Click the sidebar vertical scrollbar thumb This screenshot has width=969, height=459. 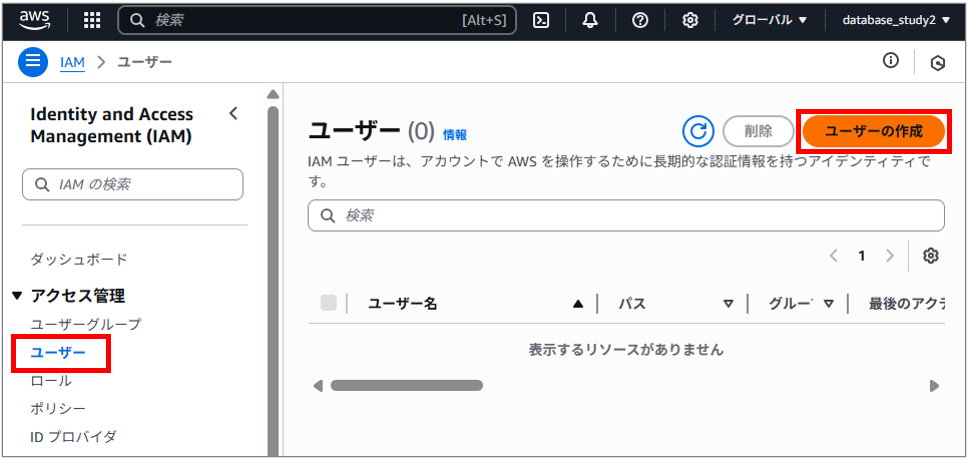pos(273,281)
